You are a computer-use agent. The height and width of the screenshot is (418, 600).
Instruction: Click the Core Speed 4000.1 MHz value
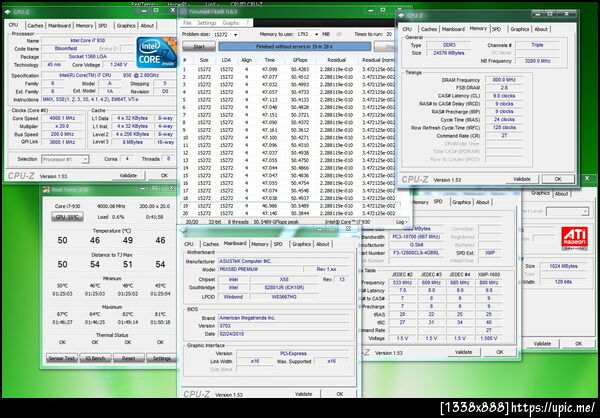(x=63, y=118)
